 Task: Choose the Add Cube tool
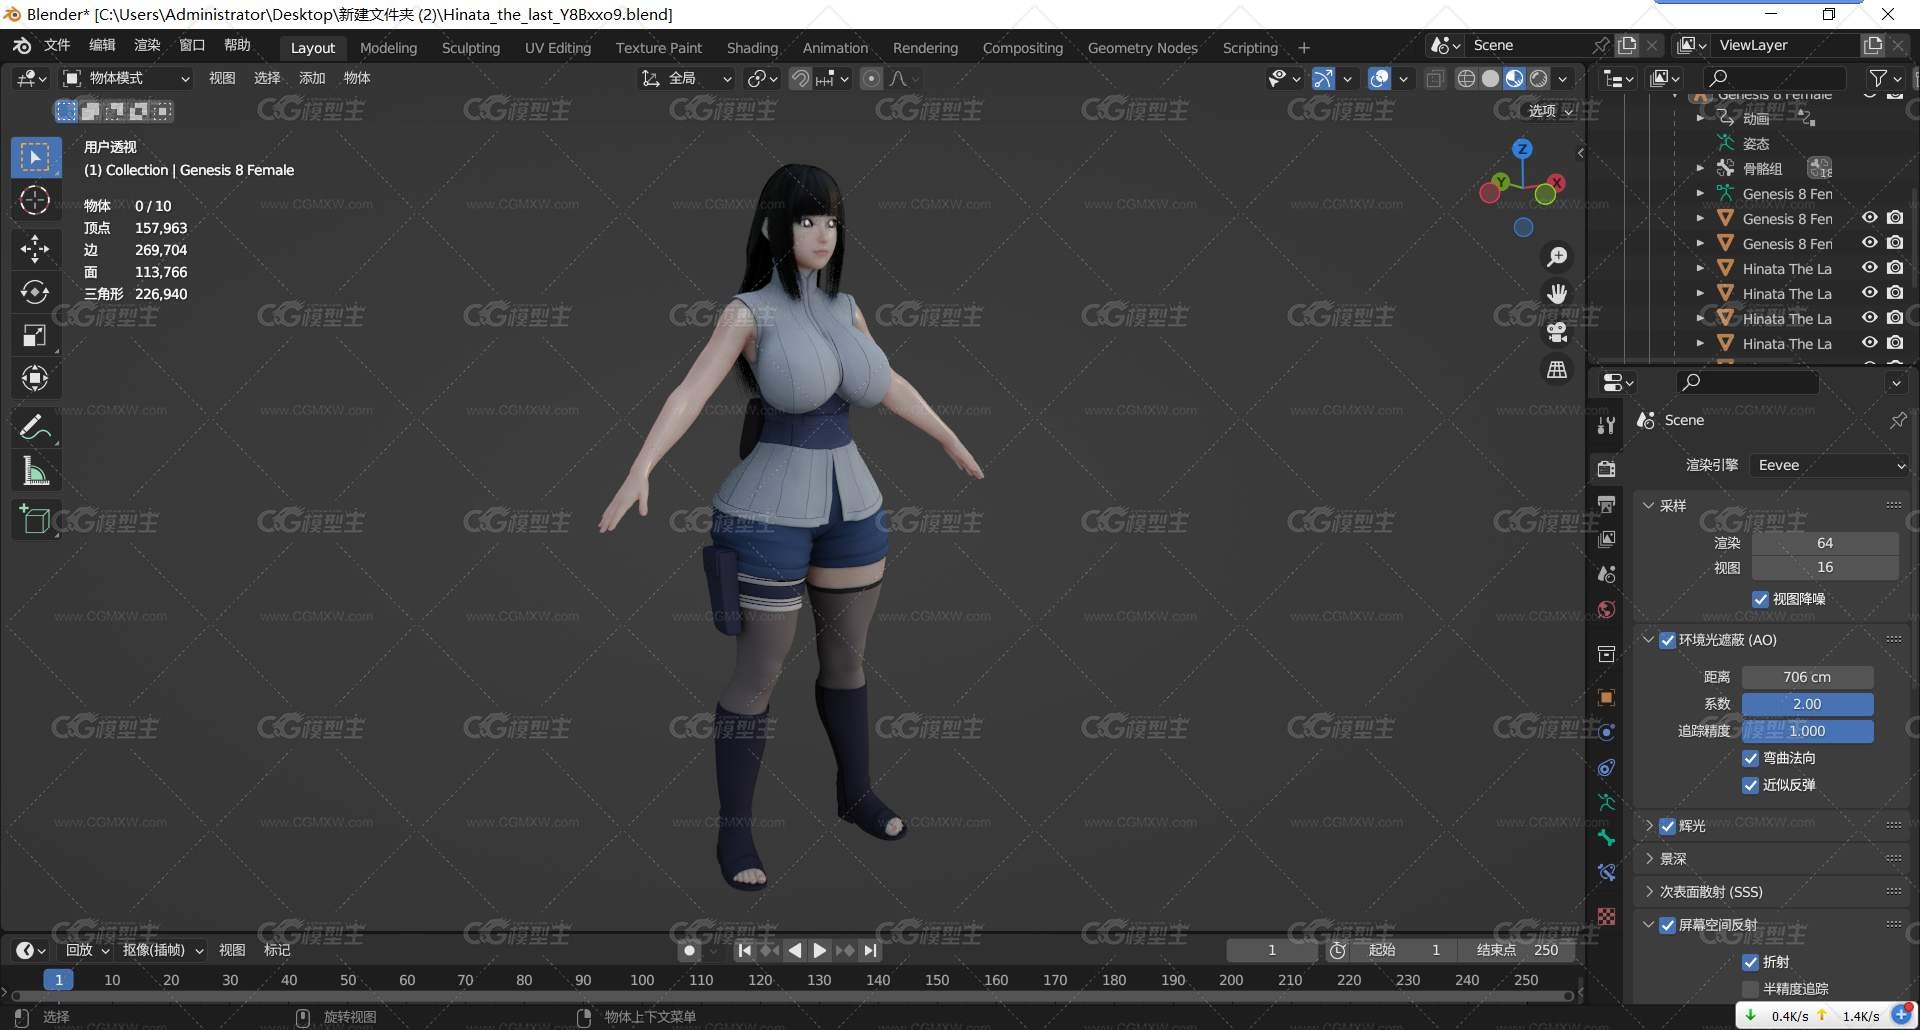pyautogui.click(x=35, y=519)
